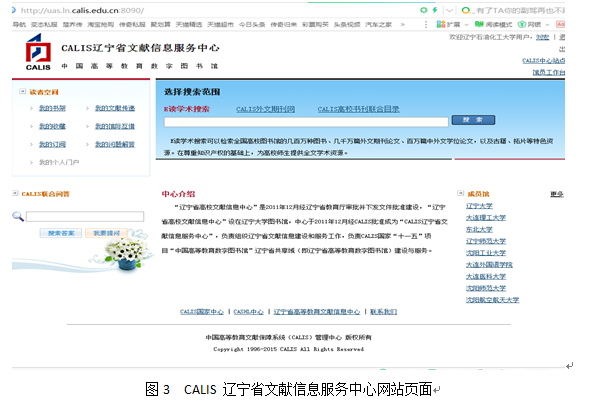This screenshot has height=404, width=594.
Task: Enable 阅读模式 reading mode
Action: point(493,25)
